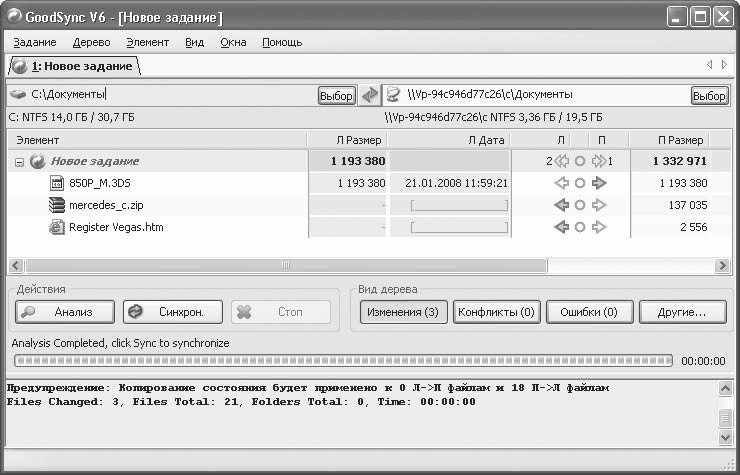Screen dimensions: 740x475
Task: Click left-arrow icon for mercedes_c.zip row
Action: tap(561, 205)
